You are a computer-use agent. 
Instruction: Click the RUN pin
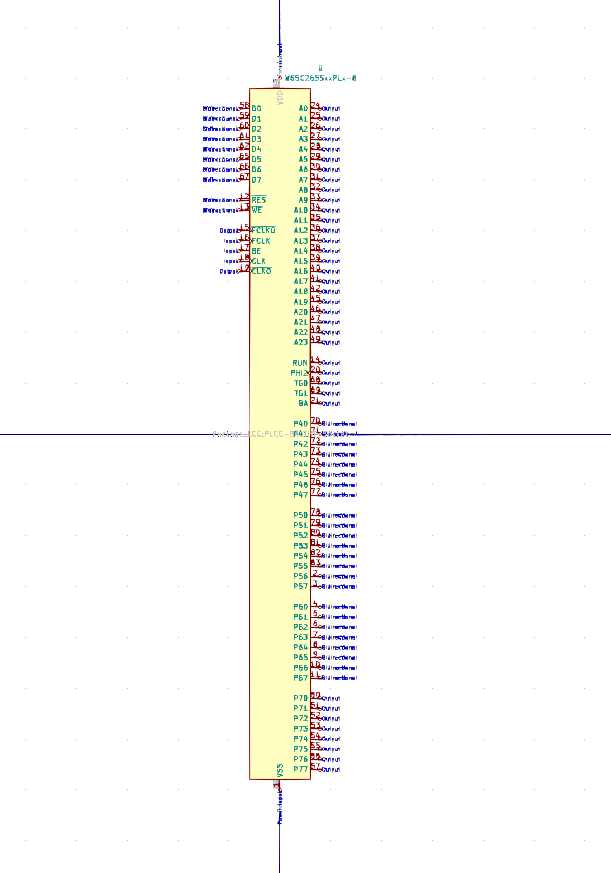[x=300, y=363]
